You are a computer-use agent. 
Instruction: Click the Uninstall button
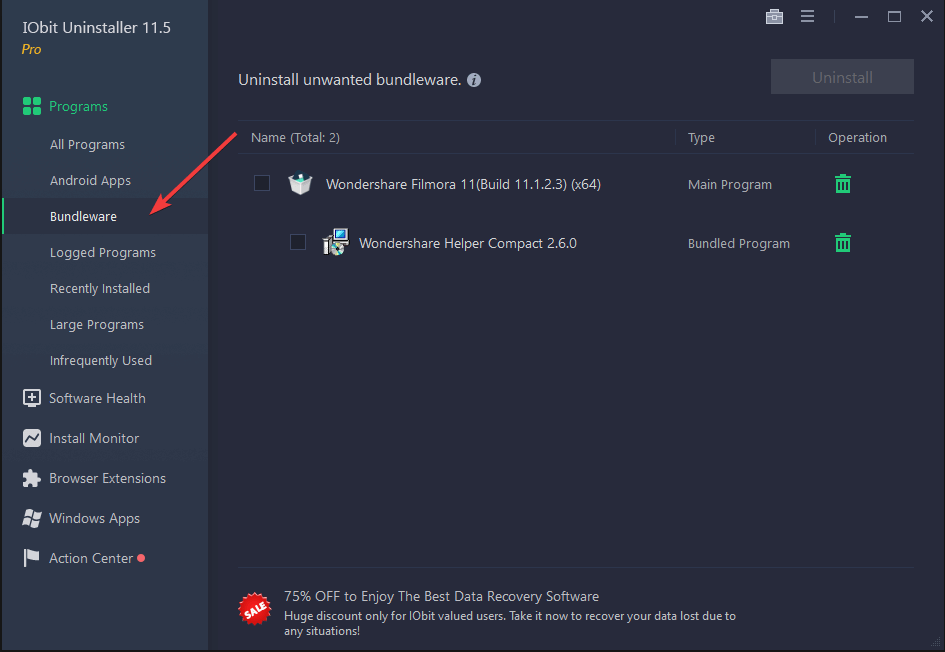tap(842, 77)
